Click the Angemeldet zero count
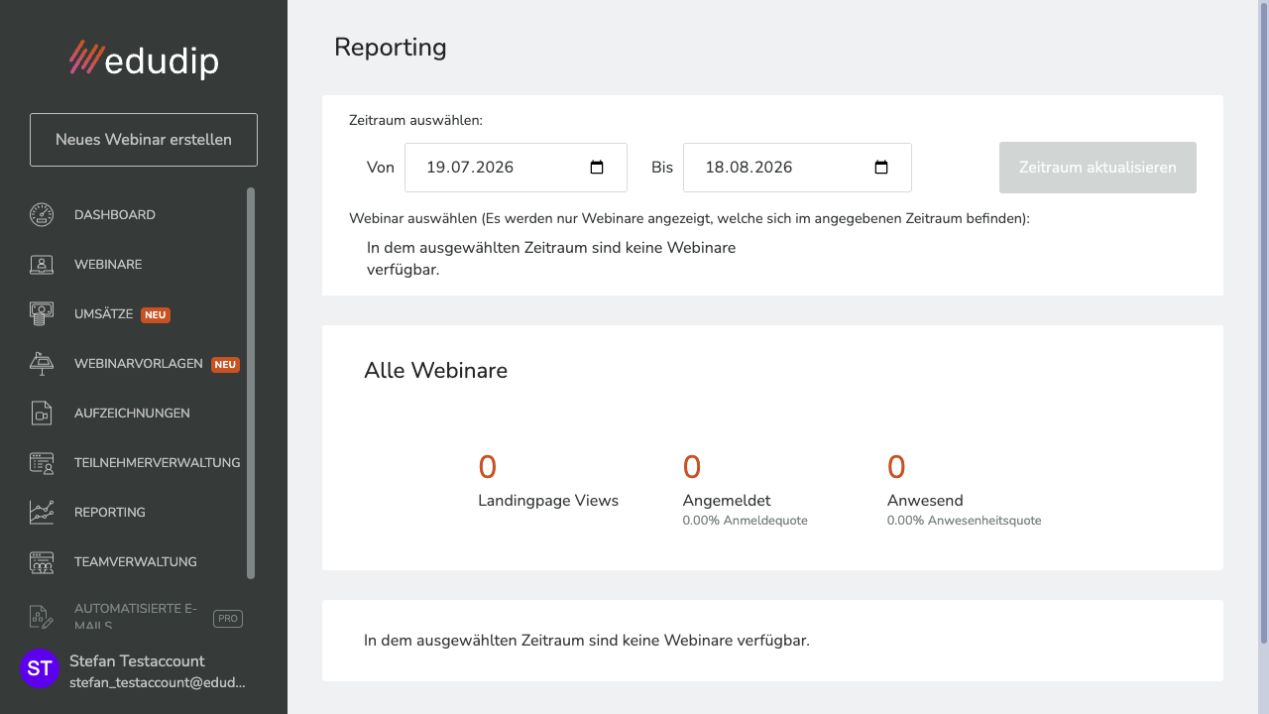This screenshot has width=1269, height=714. [x=691, y=466]
